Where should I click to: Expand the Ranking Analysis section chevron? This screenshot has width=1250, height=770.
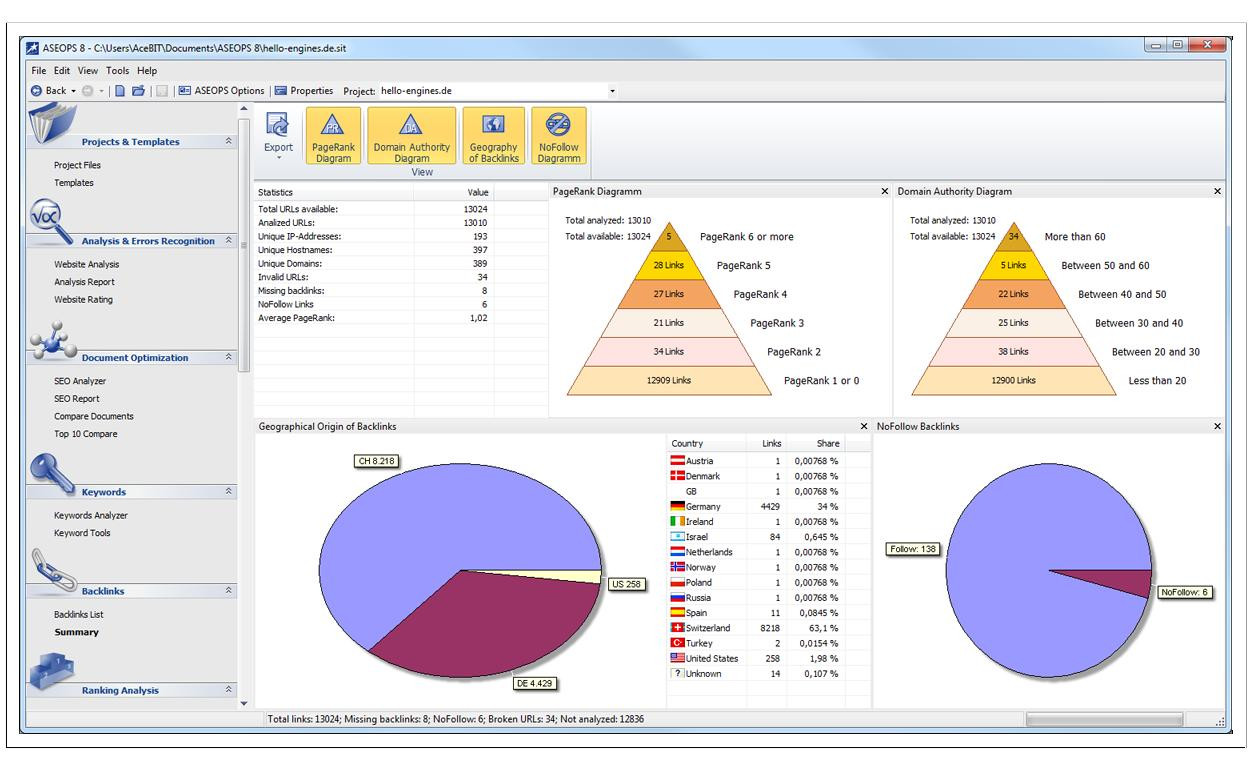click(229, 690)
